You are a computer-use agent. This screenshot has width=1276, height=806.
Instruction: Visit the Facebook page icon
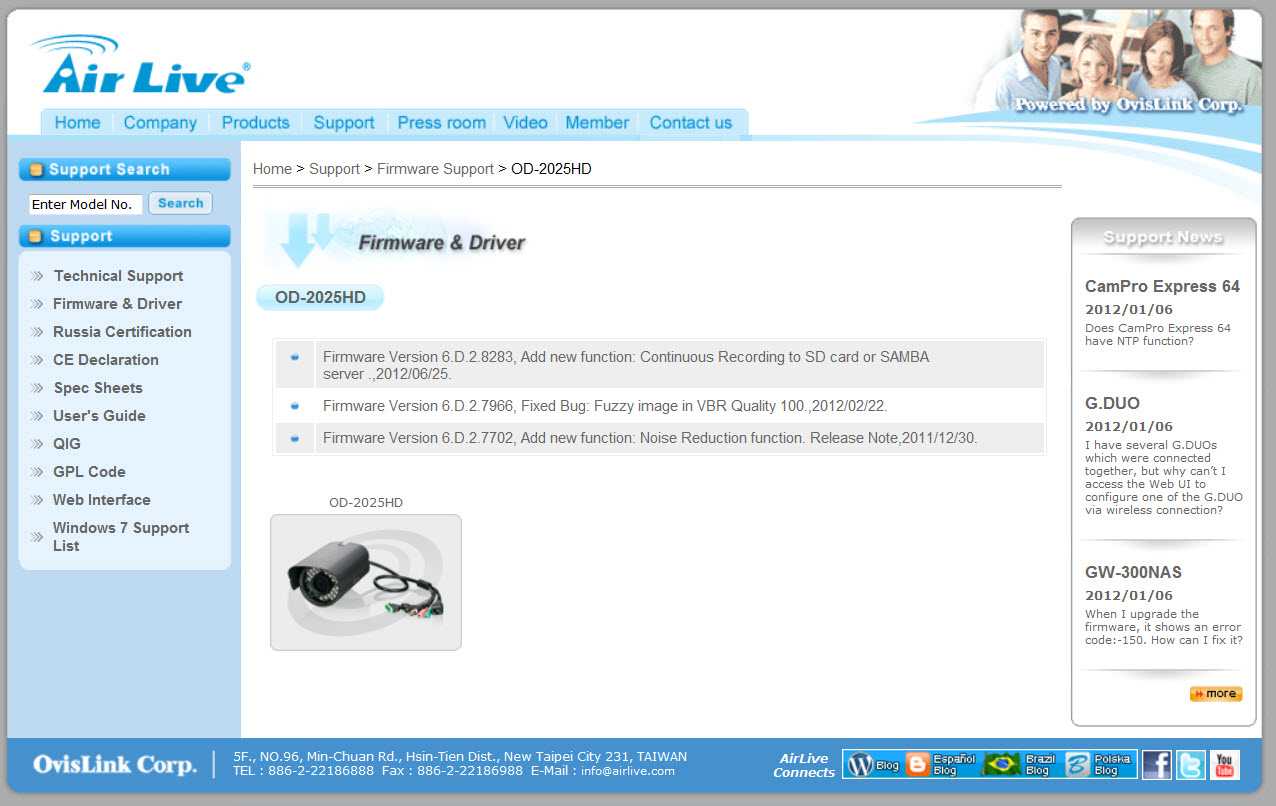1156,765
